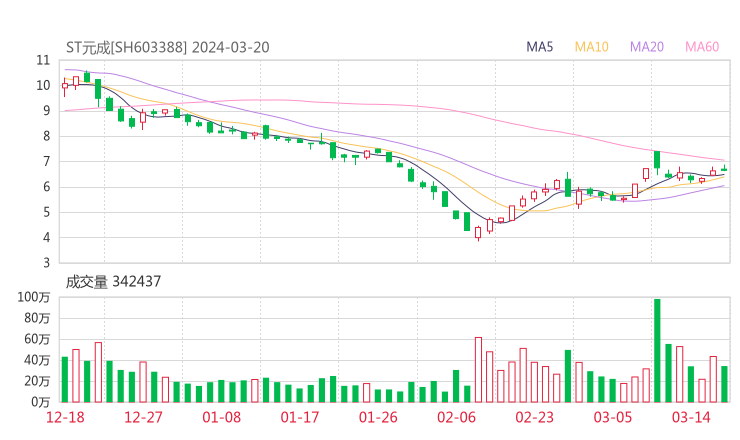Click the 03-05 date axis label

(613, 417)
